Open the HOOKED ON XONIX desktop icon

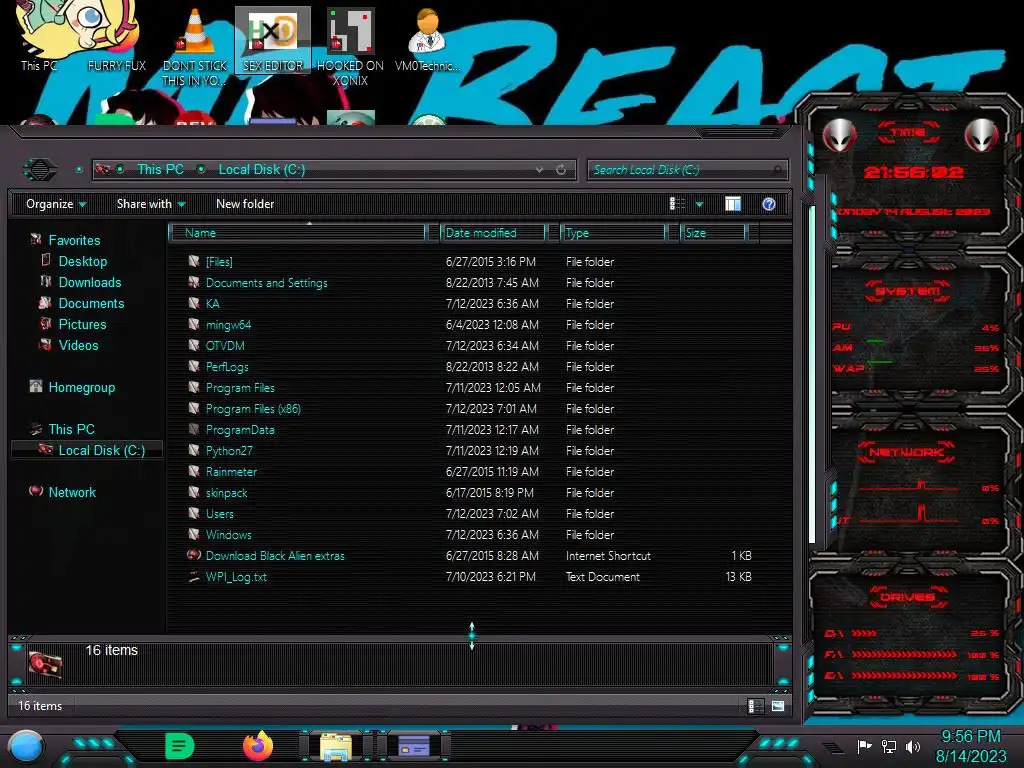click(350, 47)
